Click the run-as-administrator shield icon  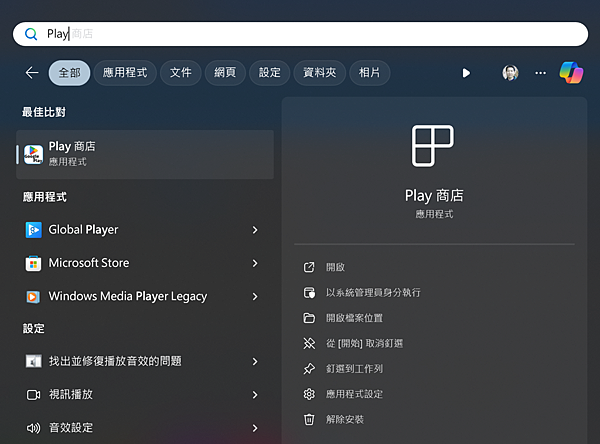tap(309, 292)
